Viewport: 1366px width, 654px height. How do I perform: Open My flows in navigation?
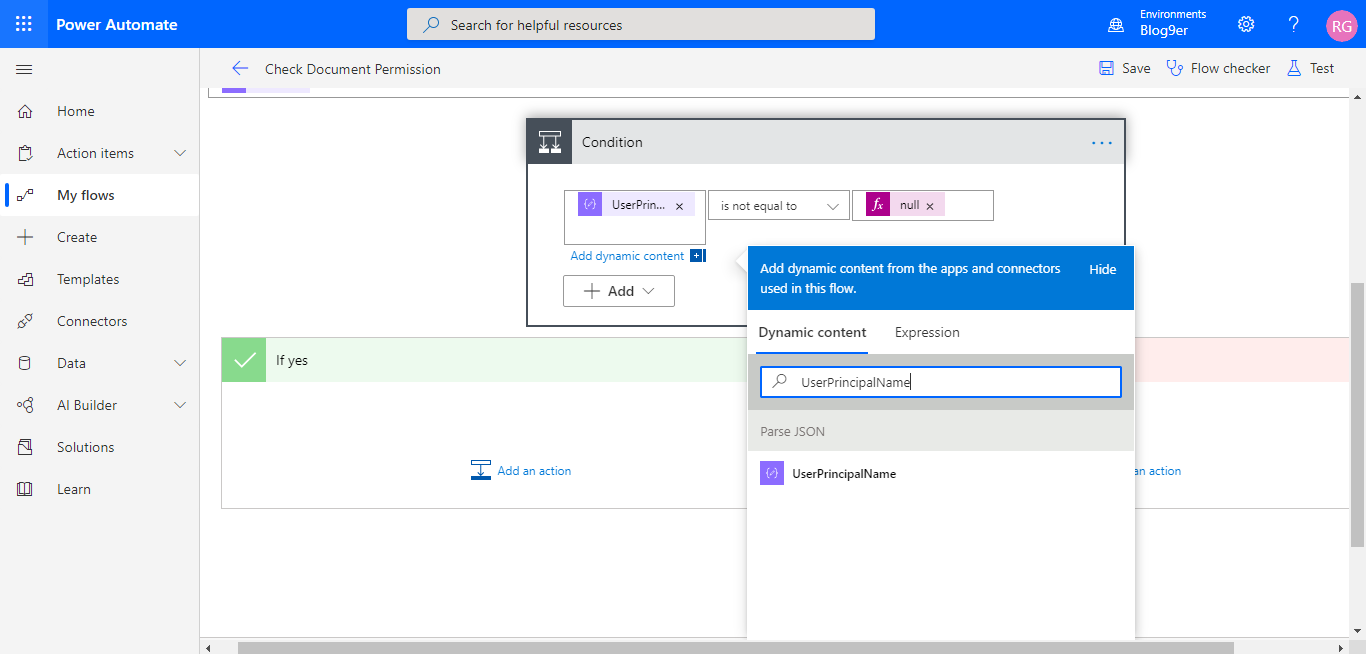click(99, 195)
